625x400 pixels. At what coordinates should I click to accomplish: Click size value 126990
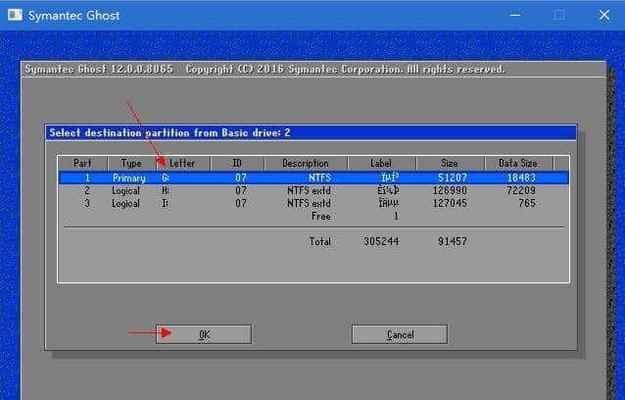[x=450, y=190]
